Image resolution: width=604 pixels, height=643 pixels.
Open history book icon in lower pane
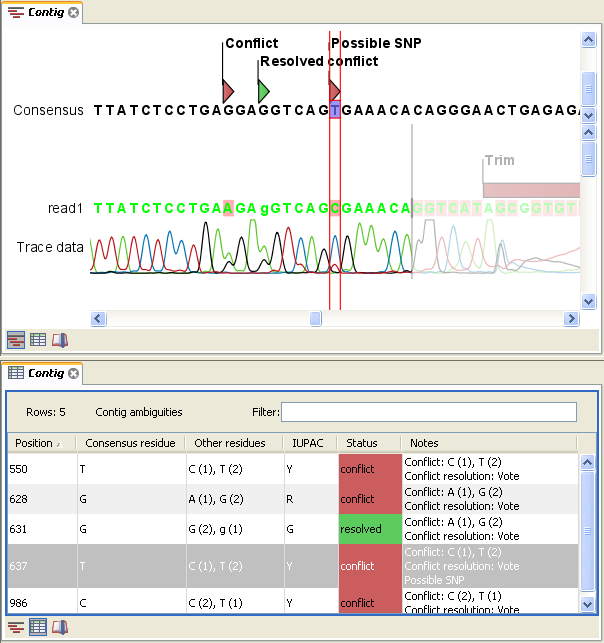[60, 627]
